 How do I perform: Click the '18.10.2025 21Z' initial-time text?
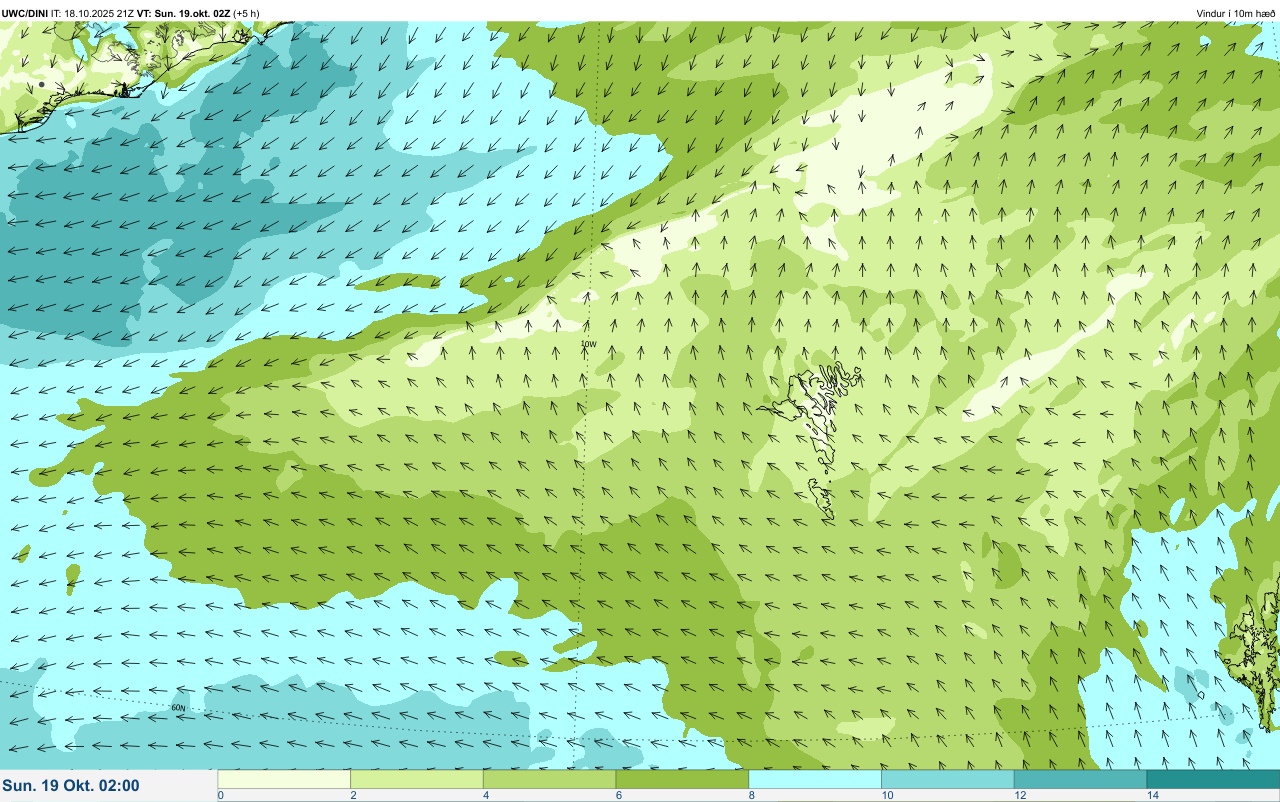pos(99,13)
